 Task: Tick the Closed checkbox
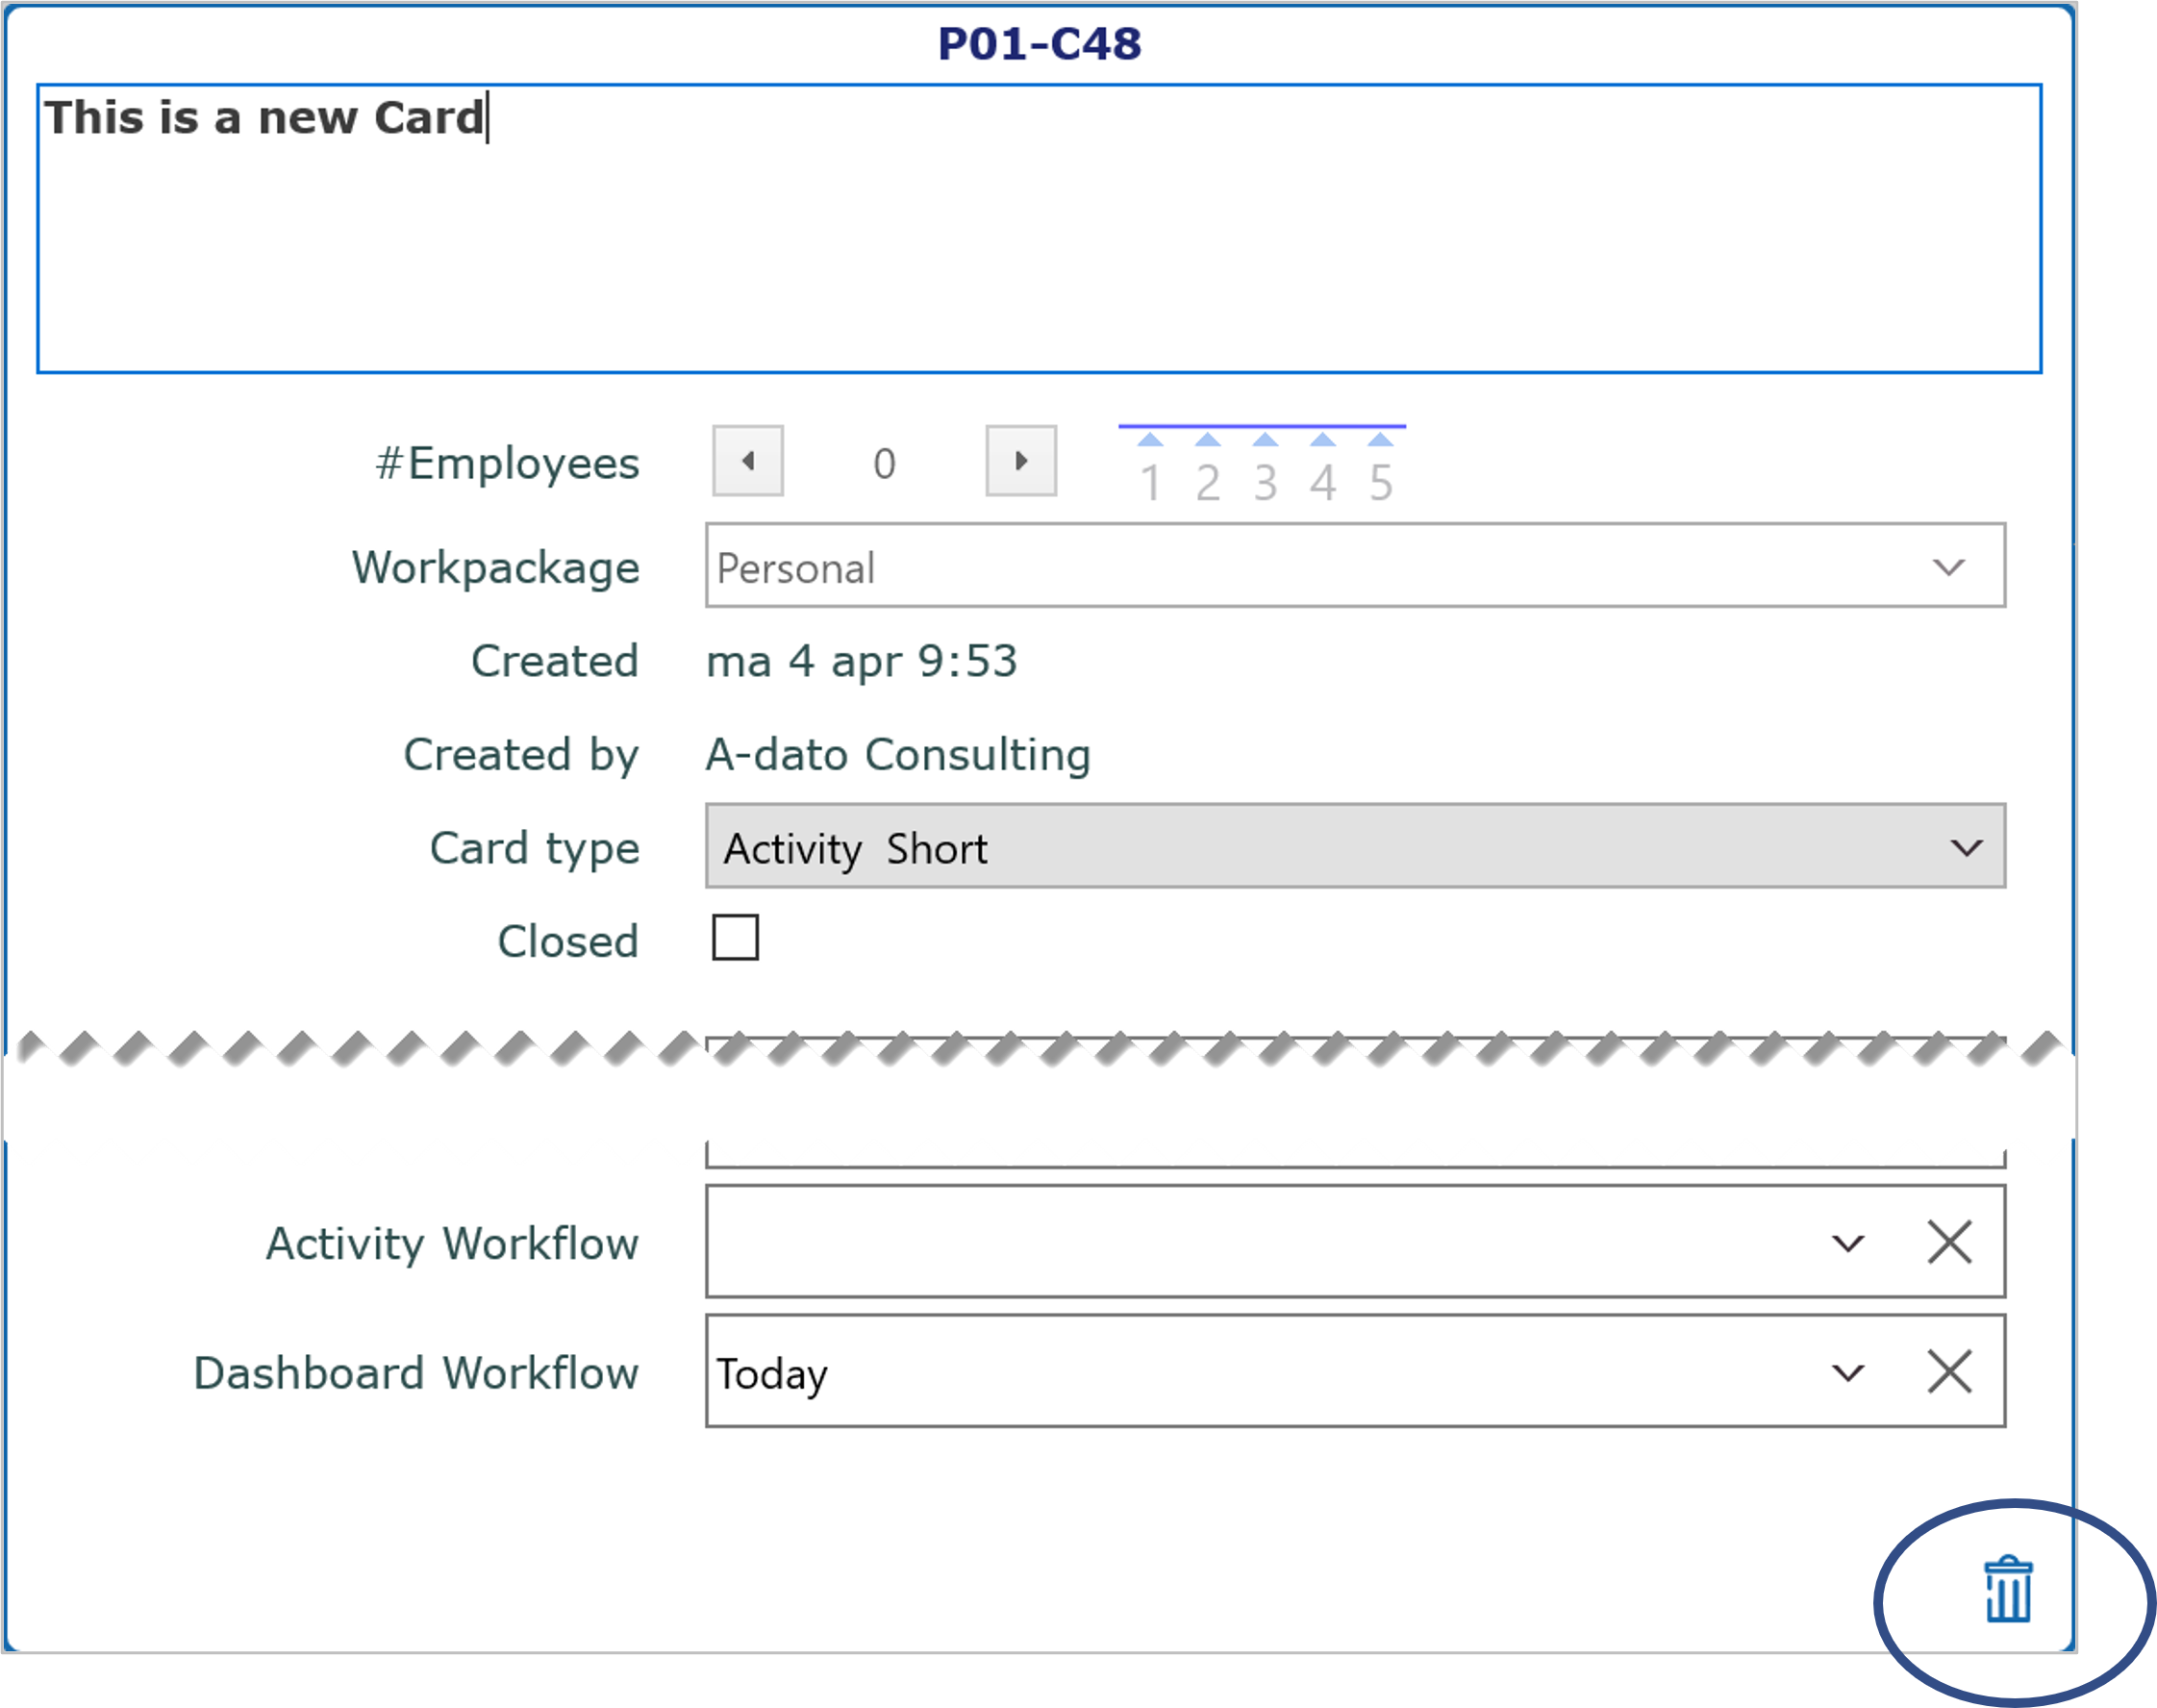pyautogui.click(x=735, y=938)
